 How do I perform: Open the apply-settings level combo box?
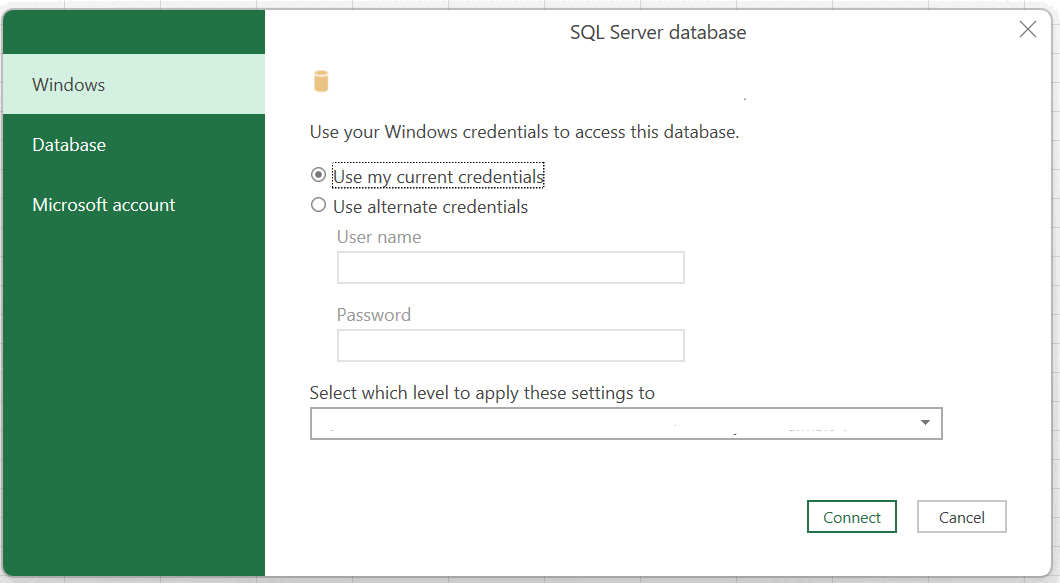625,422
